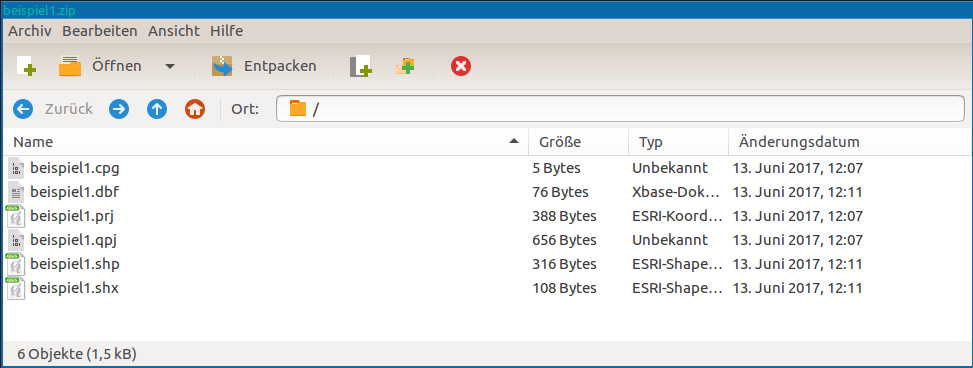This screenshot has width=973, height=368.
Task: Go to the archive home folder
Action: pyautogui.click(x=195, y=109)
